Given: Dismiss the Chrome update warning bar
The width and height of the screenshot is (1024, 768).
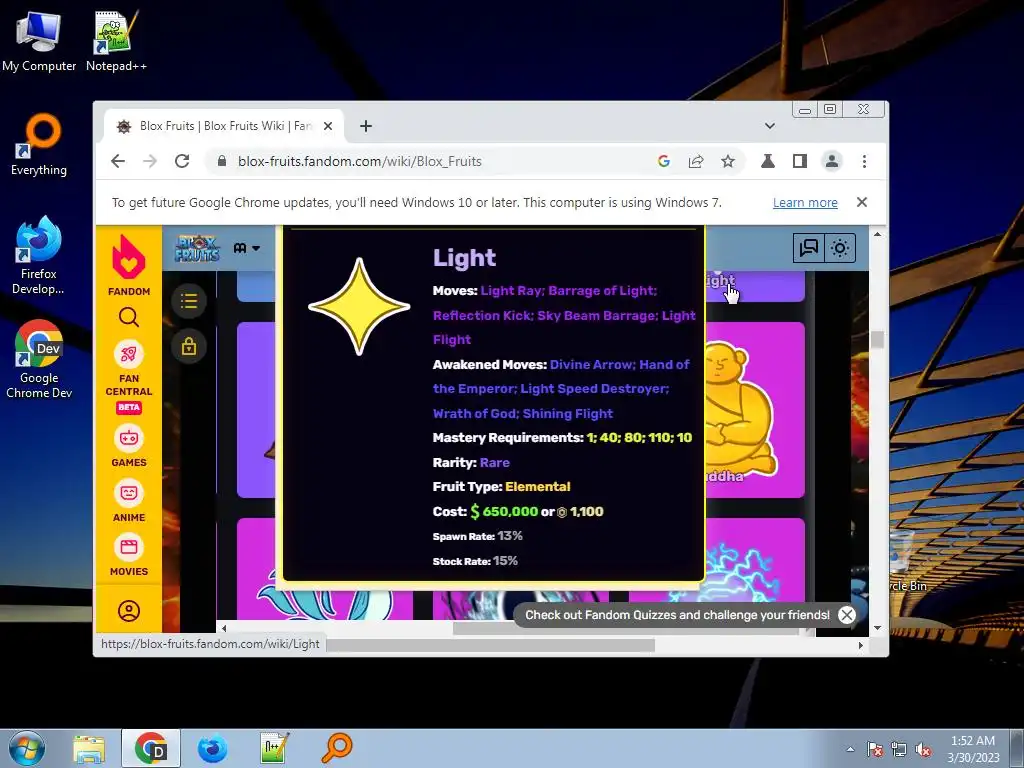Looking at the screenshot, I should tap(862, 202).
